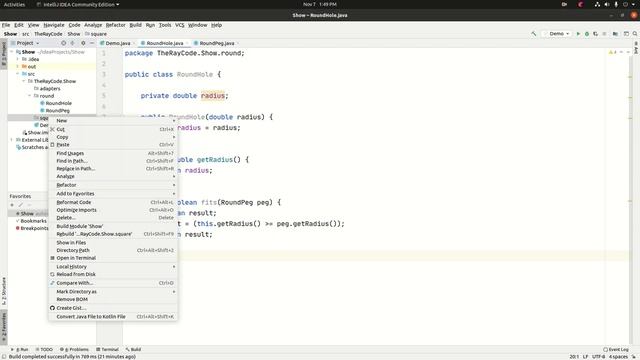Open the Project Structure toolbar icon
This screenshot has width=640, height=360.
(616, 34)
